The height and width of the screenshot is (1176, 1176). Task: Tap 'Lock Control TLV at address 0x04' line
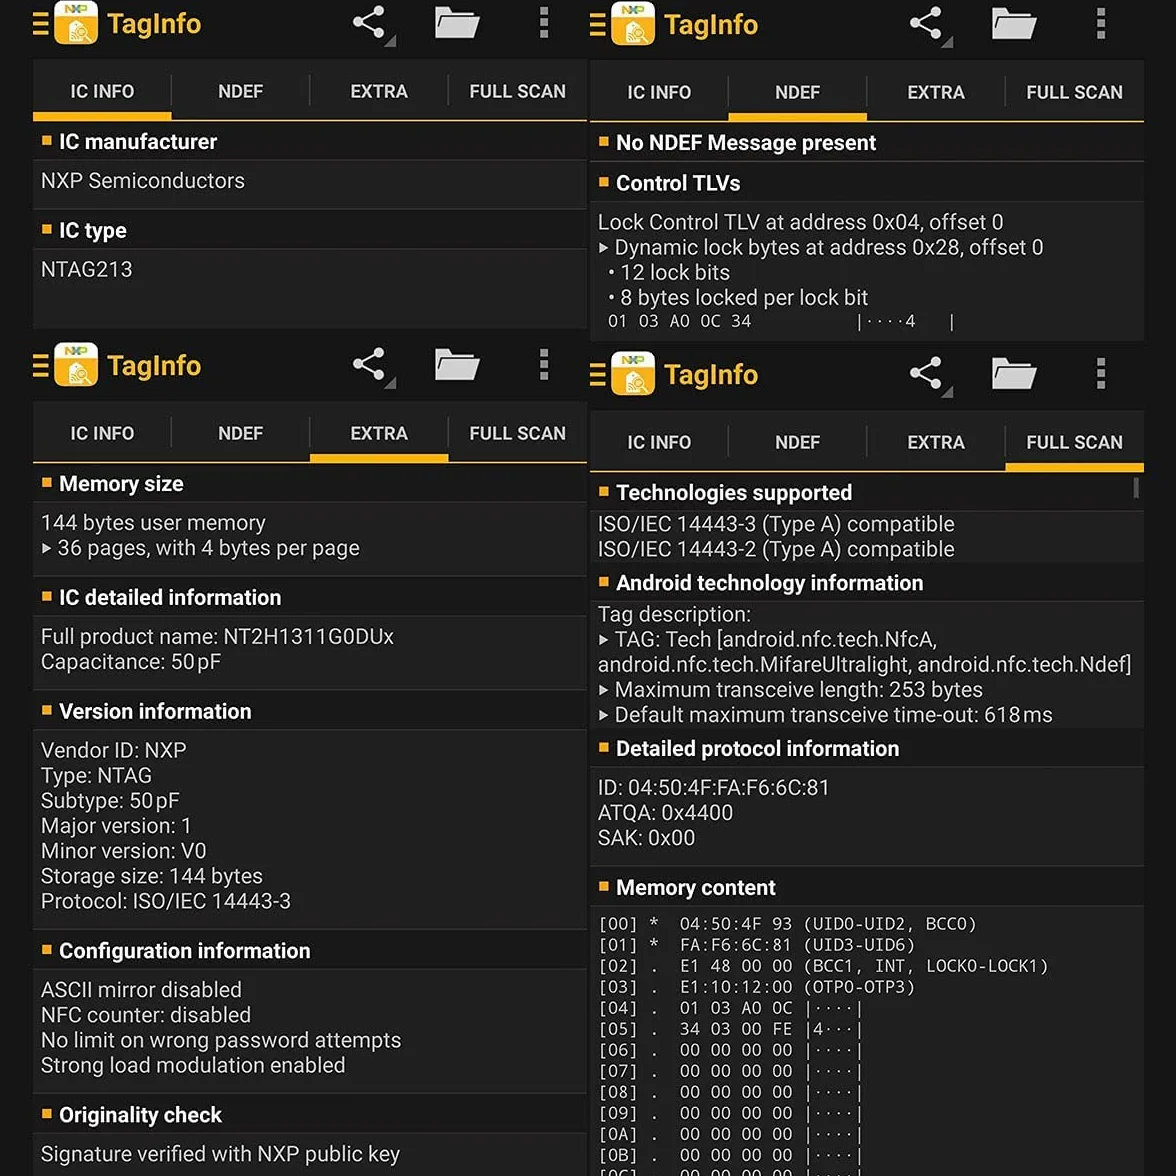[800, 222]
